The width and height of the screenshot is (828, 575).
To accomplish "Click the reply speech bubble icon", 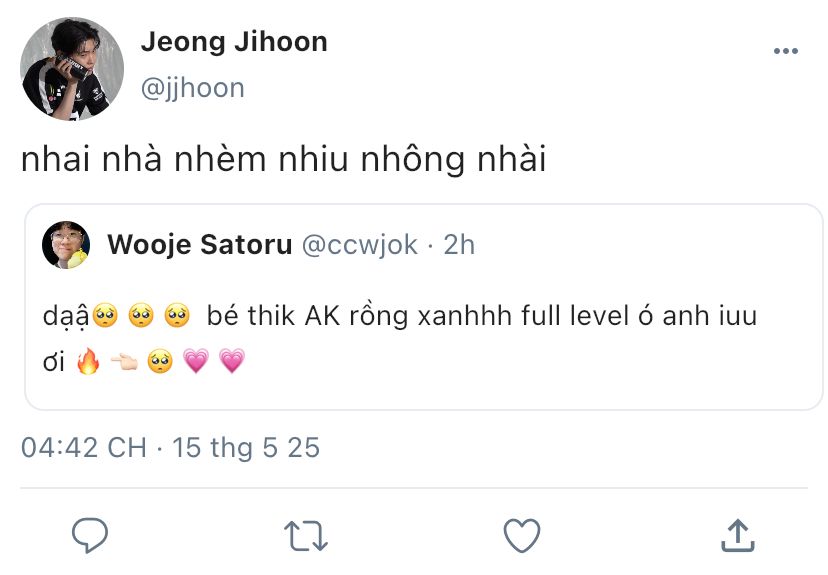I will click(x=90, y=535).
